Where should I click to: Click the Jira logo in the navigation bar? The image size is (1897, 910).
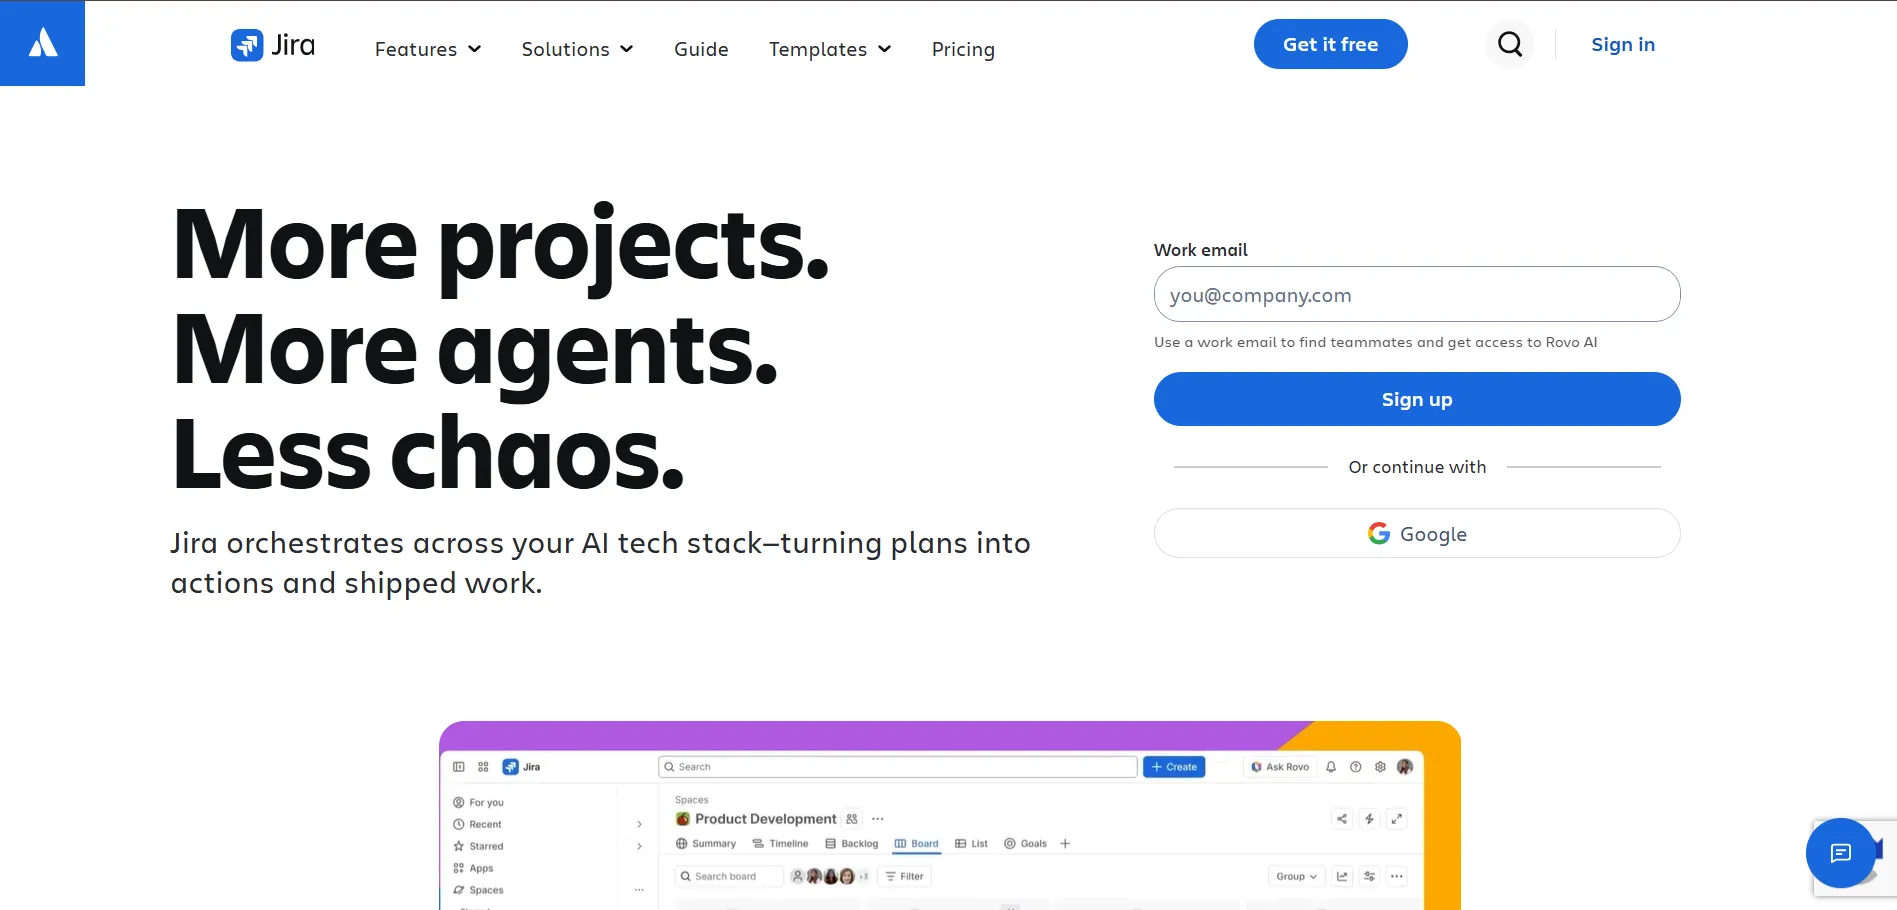coord(273,45)
